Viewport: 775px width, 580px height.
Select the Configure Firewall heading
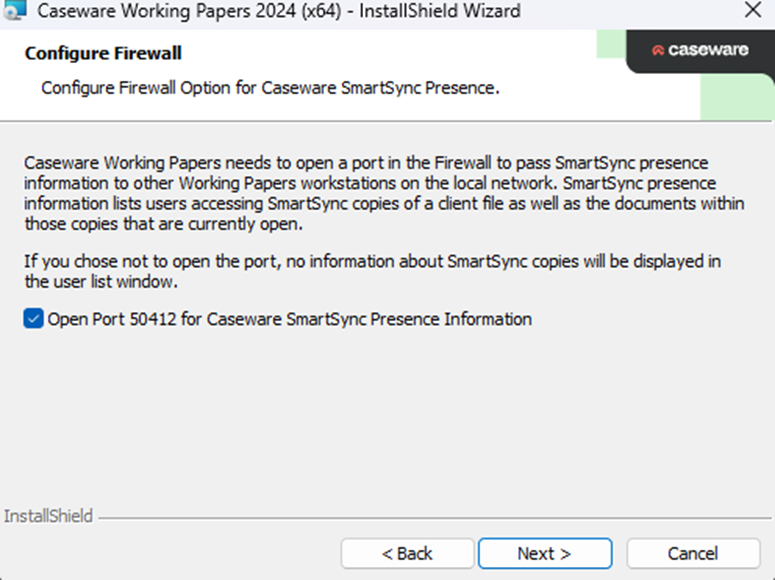click(x=102, y=53)
